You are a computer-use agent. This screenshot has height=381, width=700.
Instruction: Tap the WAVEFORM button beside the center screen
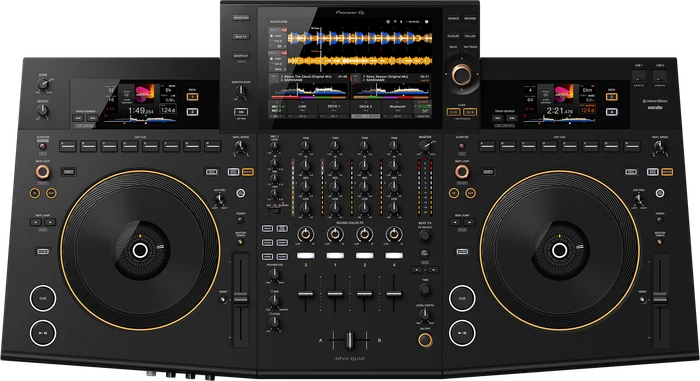point(241,18)
